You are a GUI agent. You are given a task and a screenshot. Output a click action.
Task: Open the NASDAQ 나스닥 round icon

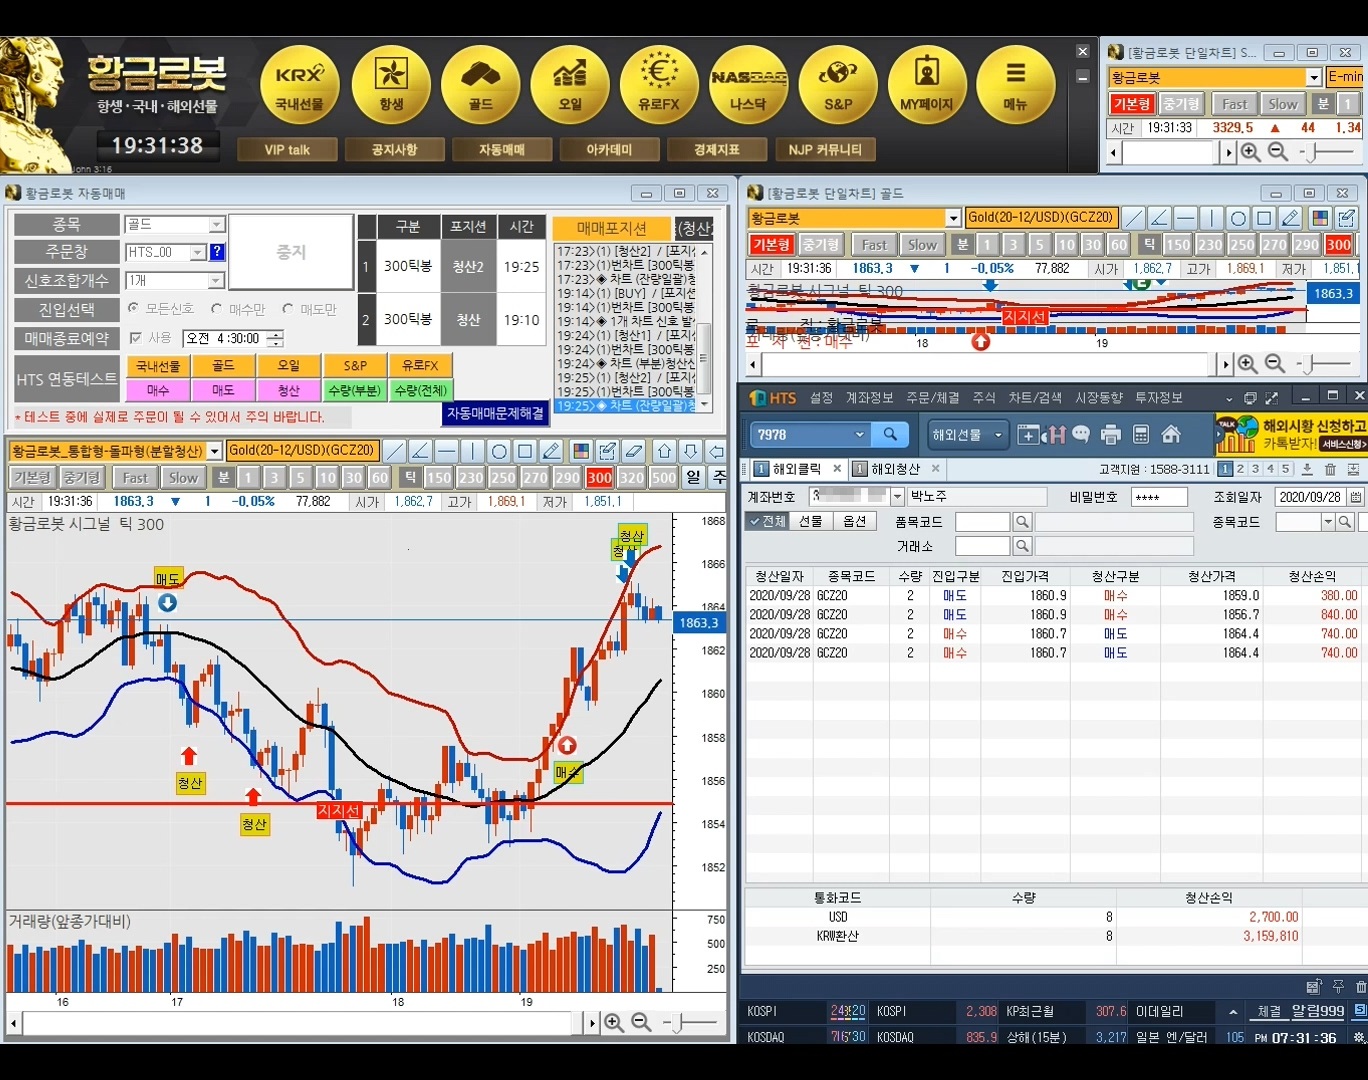pos(748,85)
